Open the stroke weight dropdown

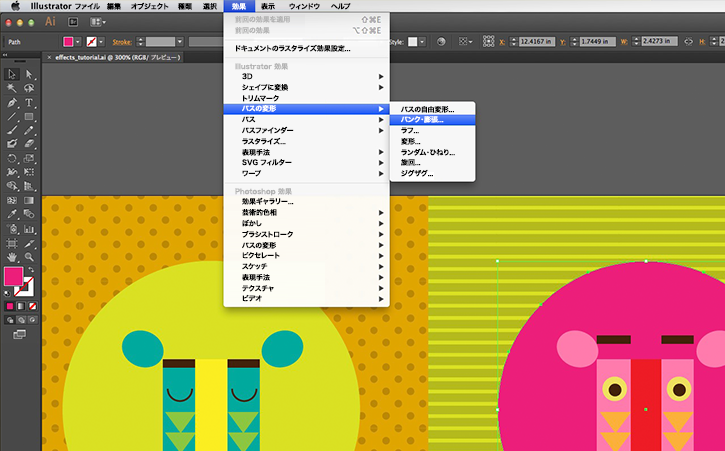pyautogui.click(x=180, y=42)
